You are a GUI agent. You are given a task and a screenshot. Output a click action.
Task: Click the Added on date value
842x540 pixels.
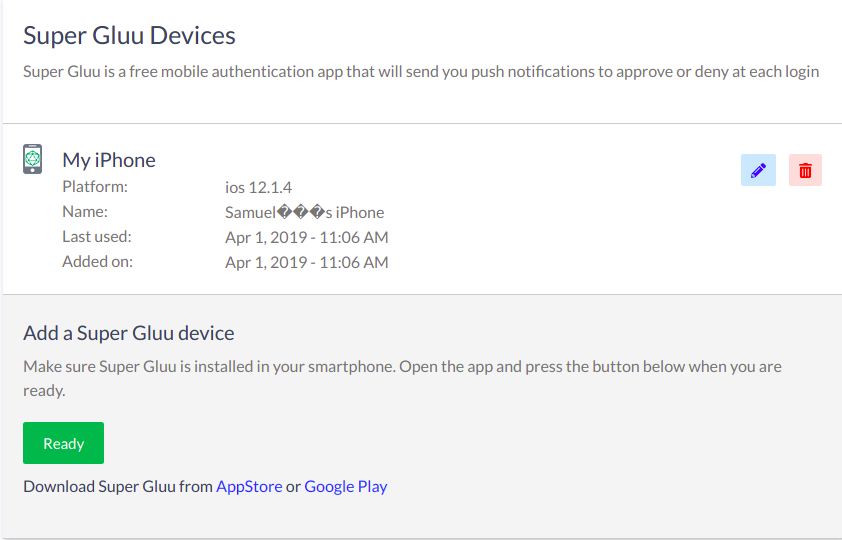[306, 262]
